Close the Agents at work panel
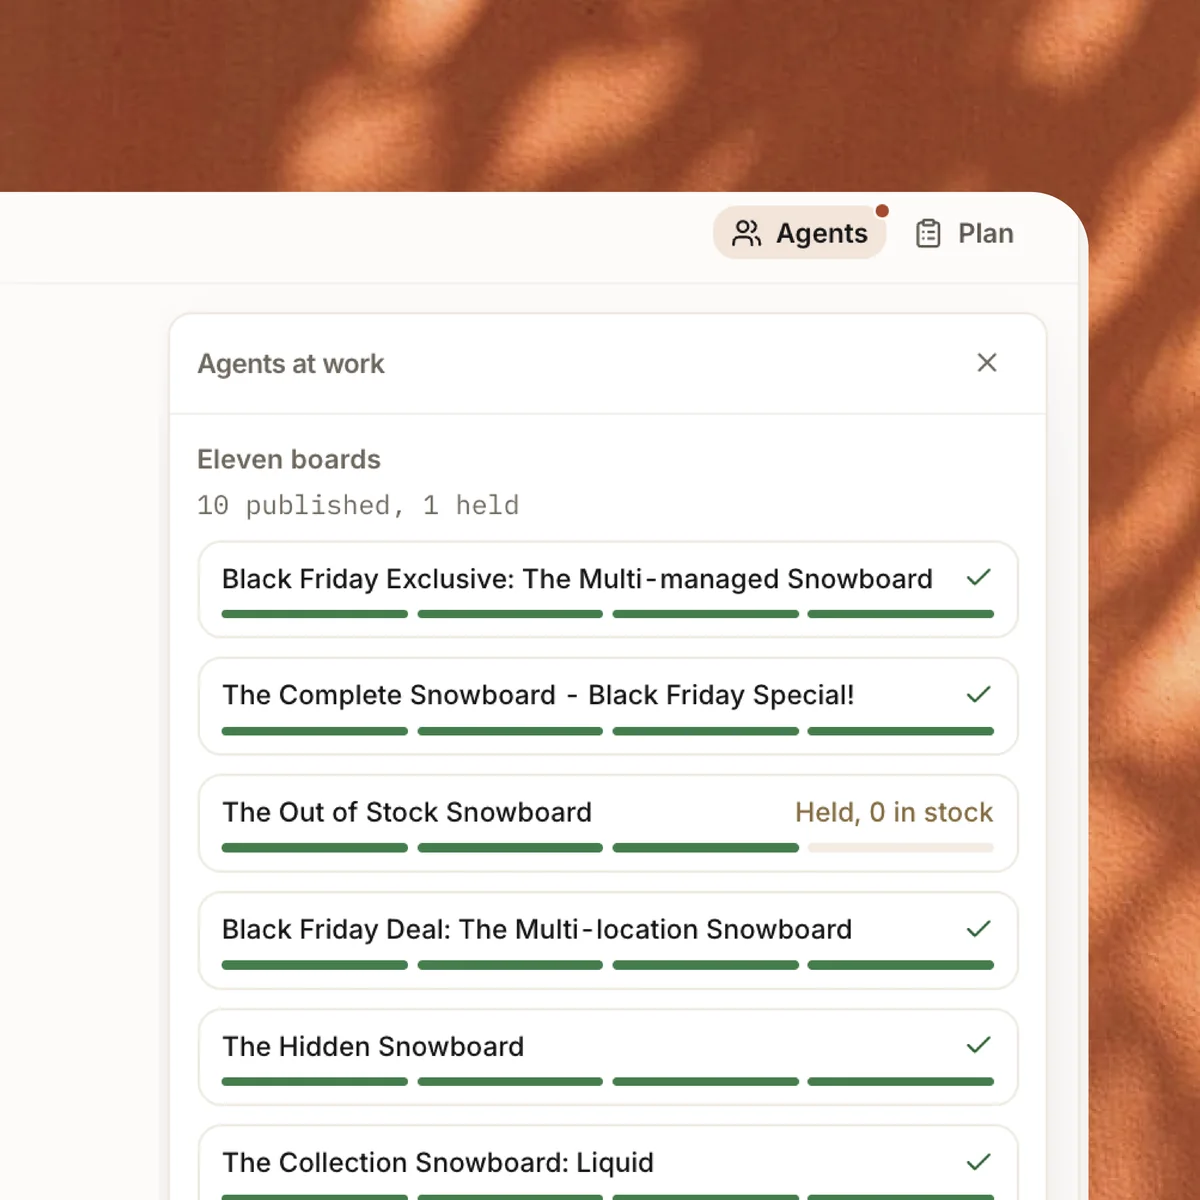 pos(987,363)
